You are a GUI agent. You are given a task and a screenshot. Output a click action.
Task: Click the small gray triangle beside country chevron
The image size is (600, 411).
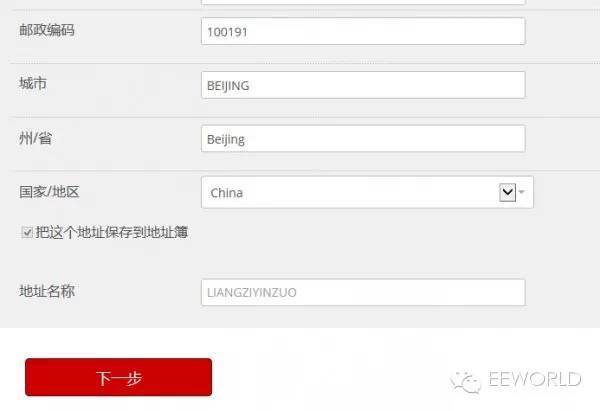tap(522, 192)
